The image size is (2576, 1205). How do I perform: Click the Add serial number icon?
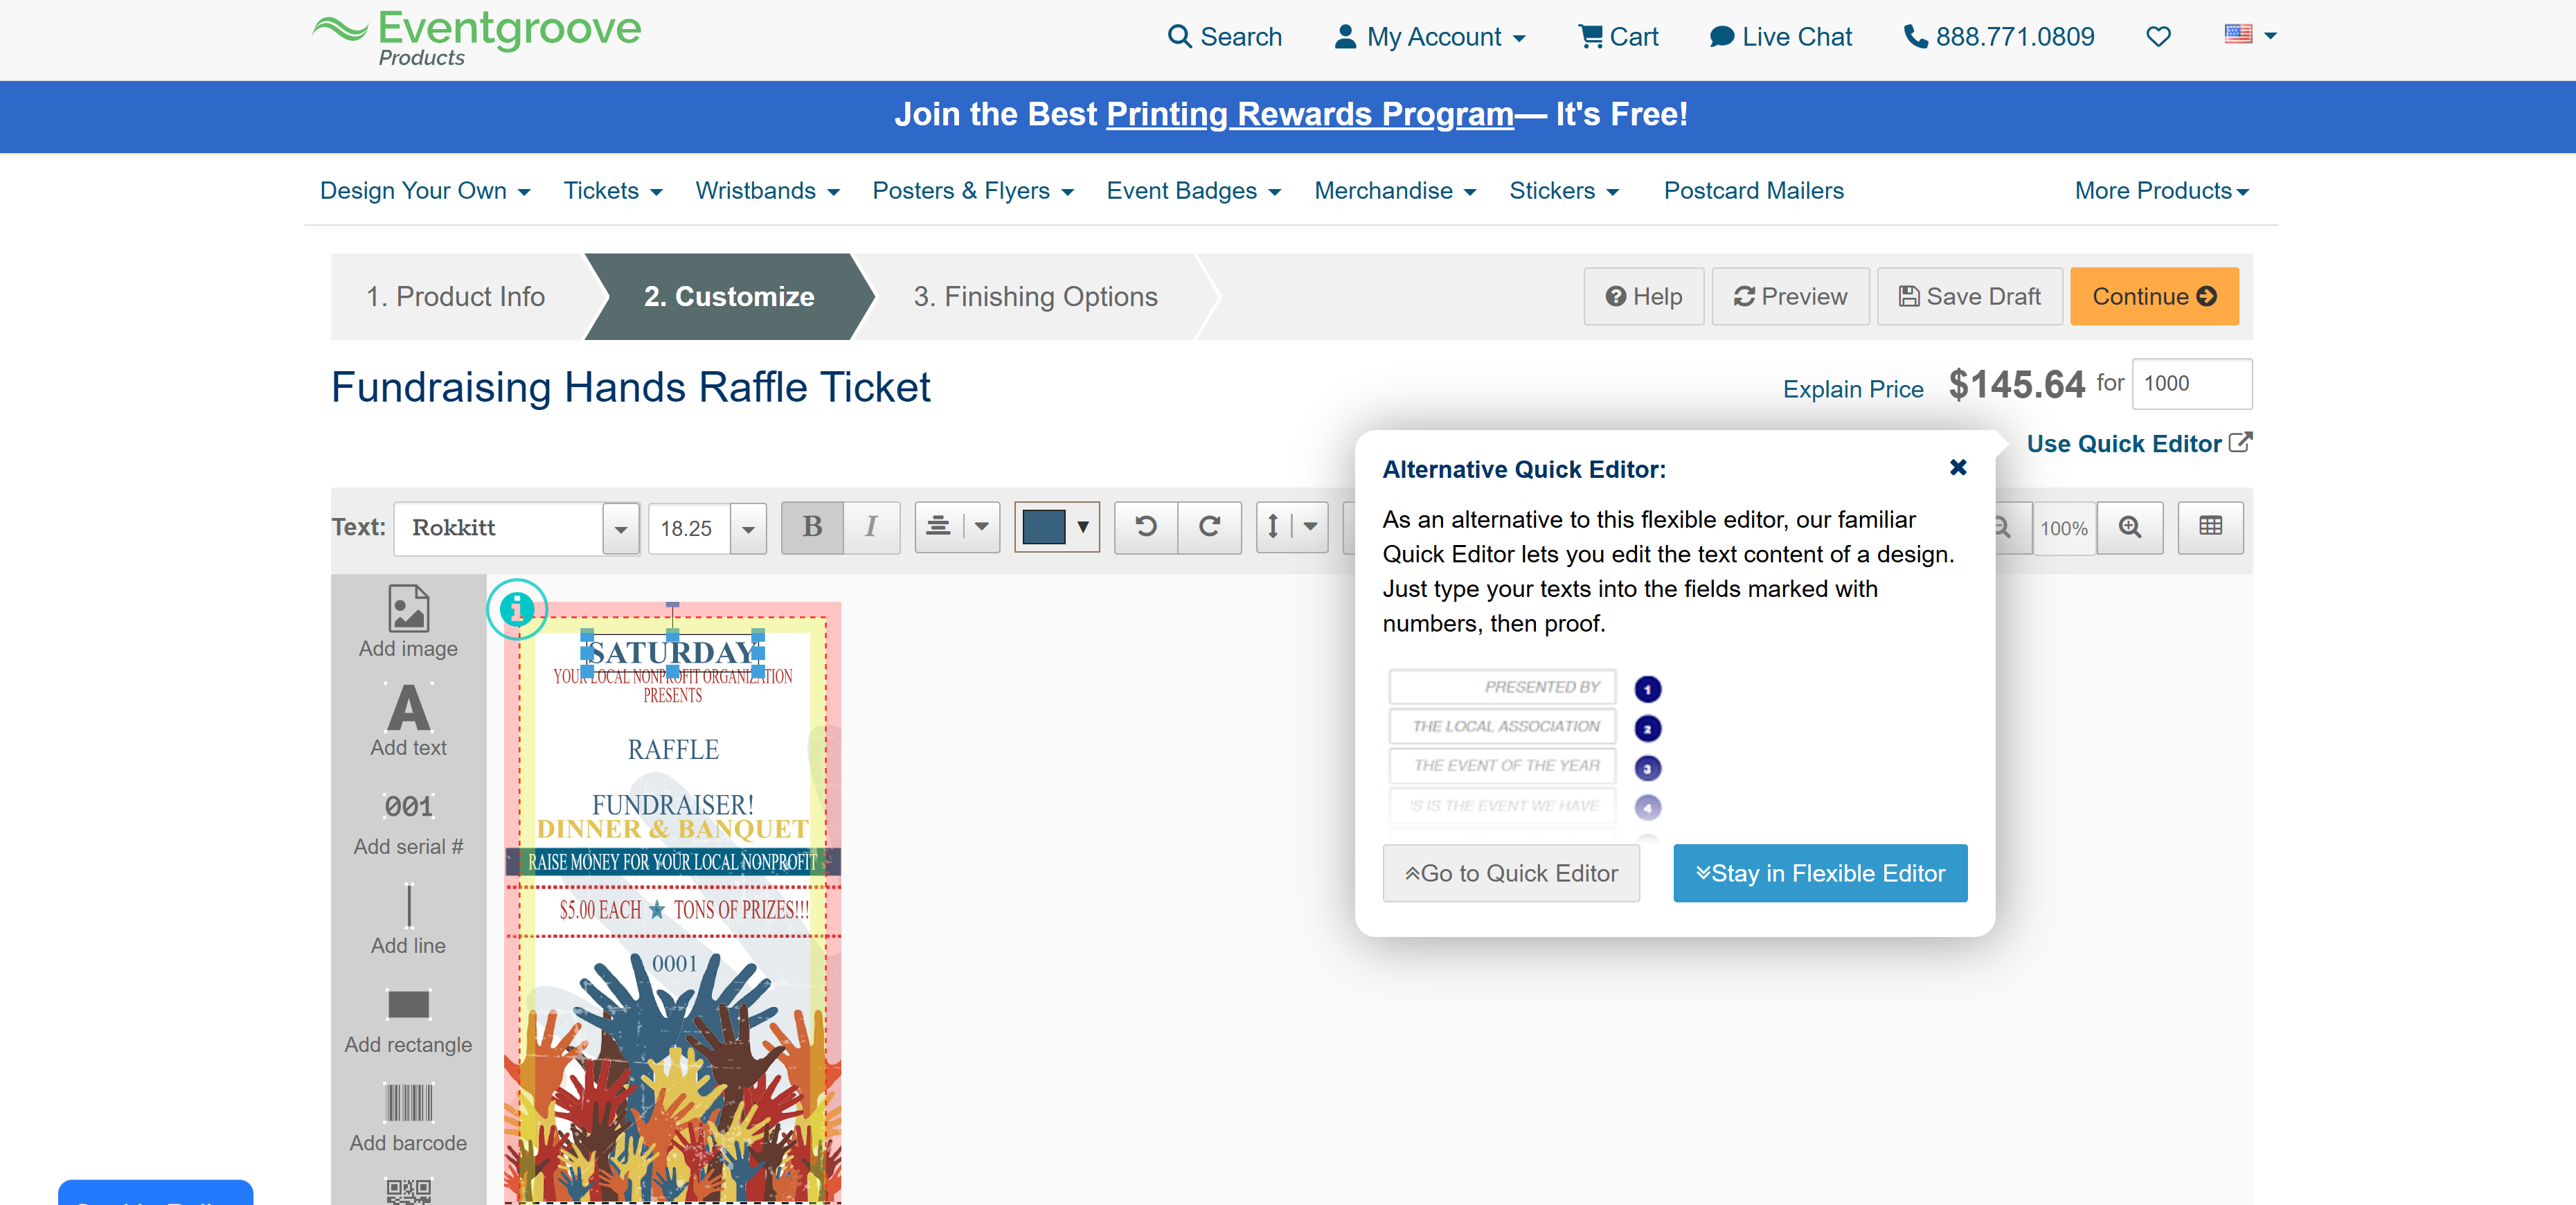pos(408,806)
